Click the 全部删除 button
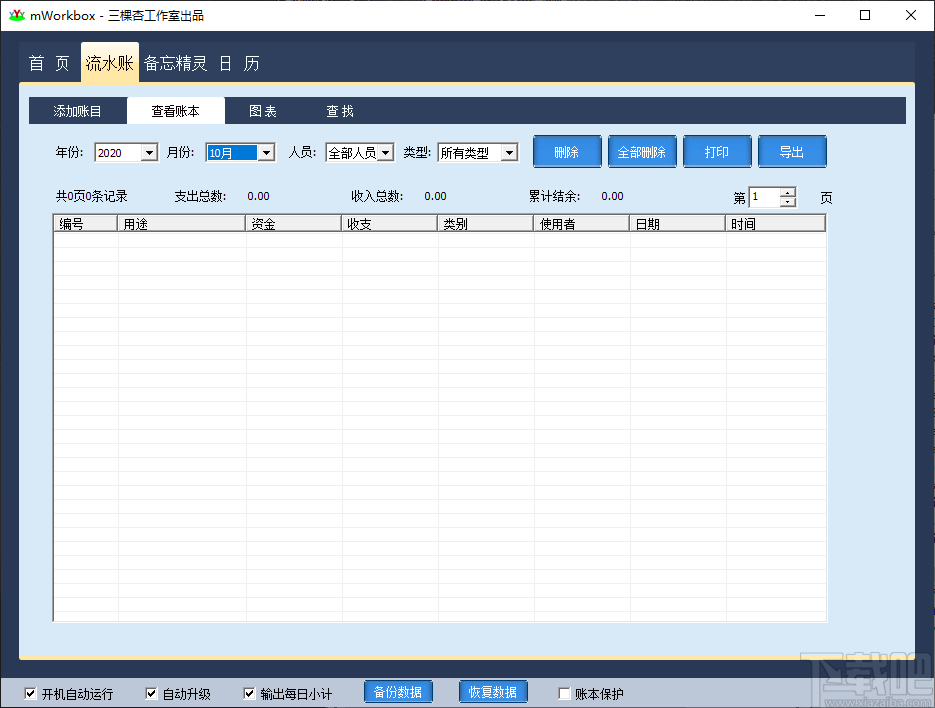Image resolution: width=935 pixels, height=708 pixels. [642, 152]
